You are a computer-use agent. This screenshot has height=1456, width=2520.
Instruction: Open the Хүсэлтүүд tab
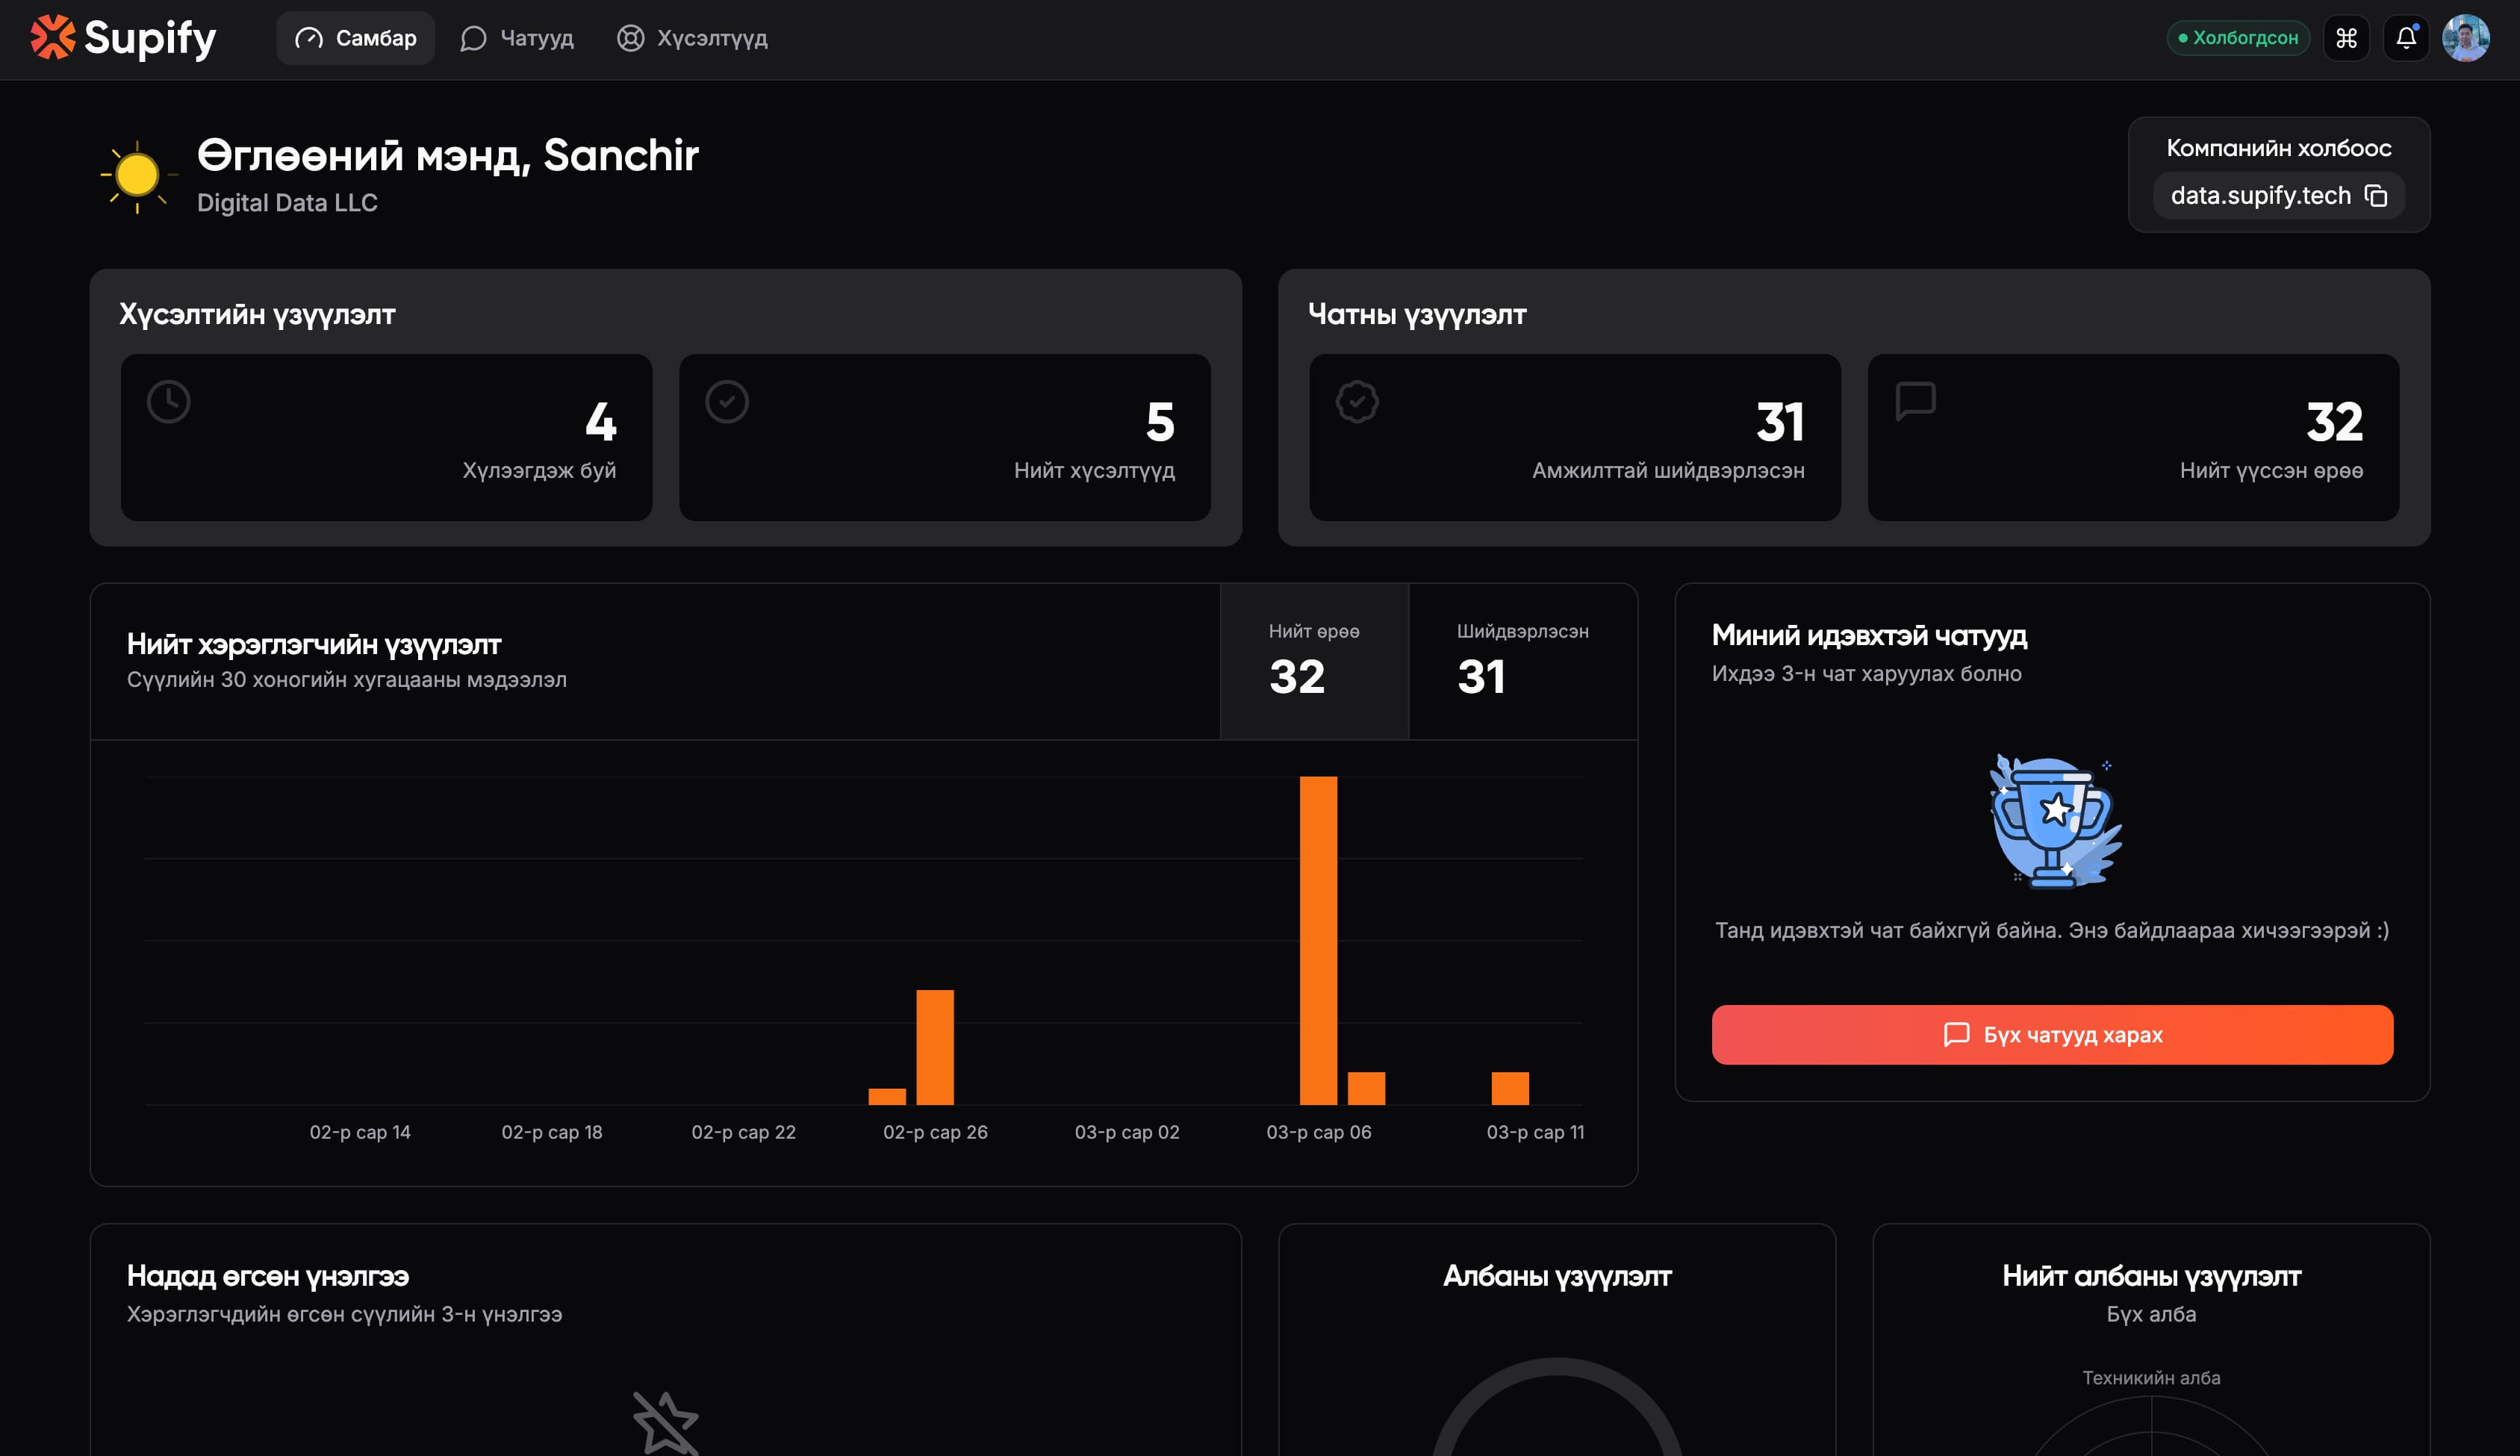[x=692, y=38]
